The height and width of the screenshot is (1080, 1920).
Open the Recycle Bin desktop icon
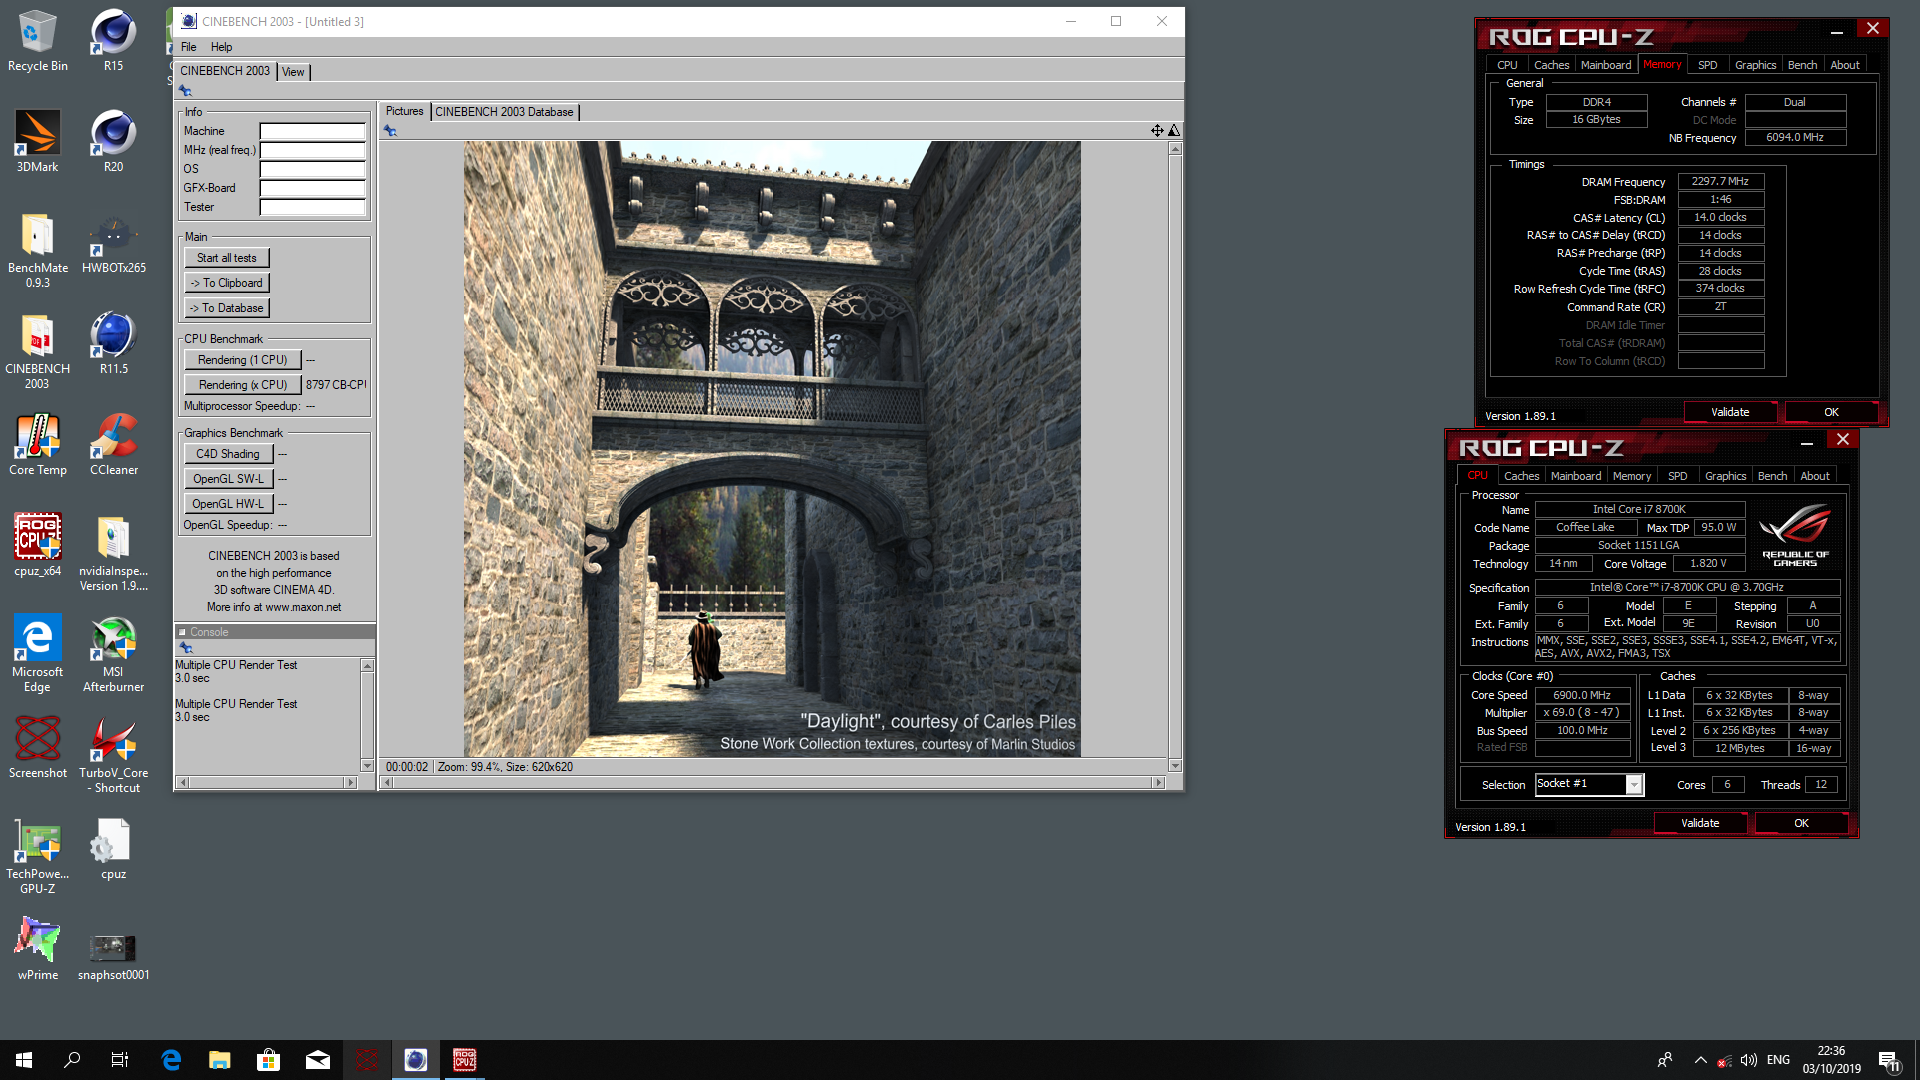point(37,40)
